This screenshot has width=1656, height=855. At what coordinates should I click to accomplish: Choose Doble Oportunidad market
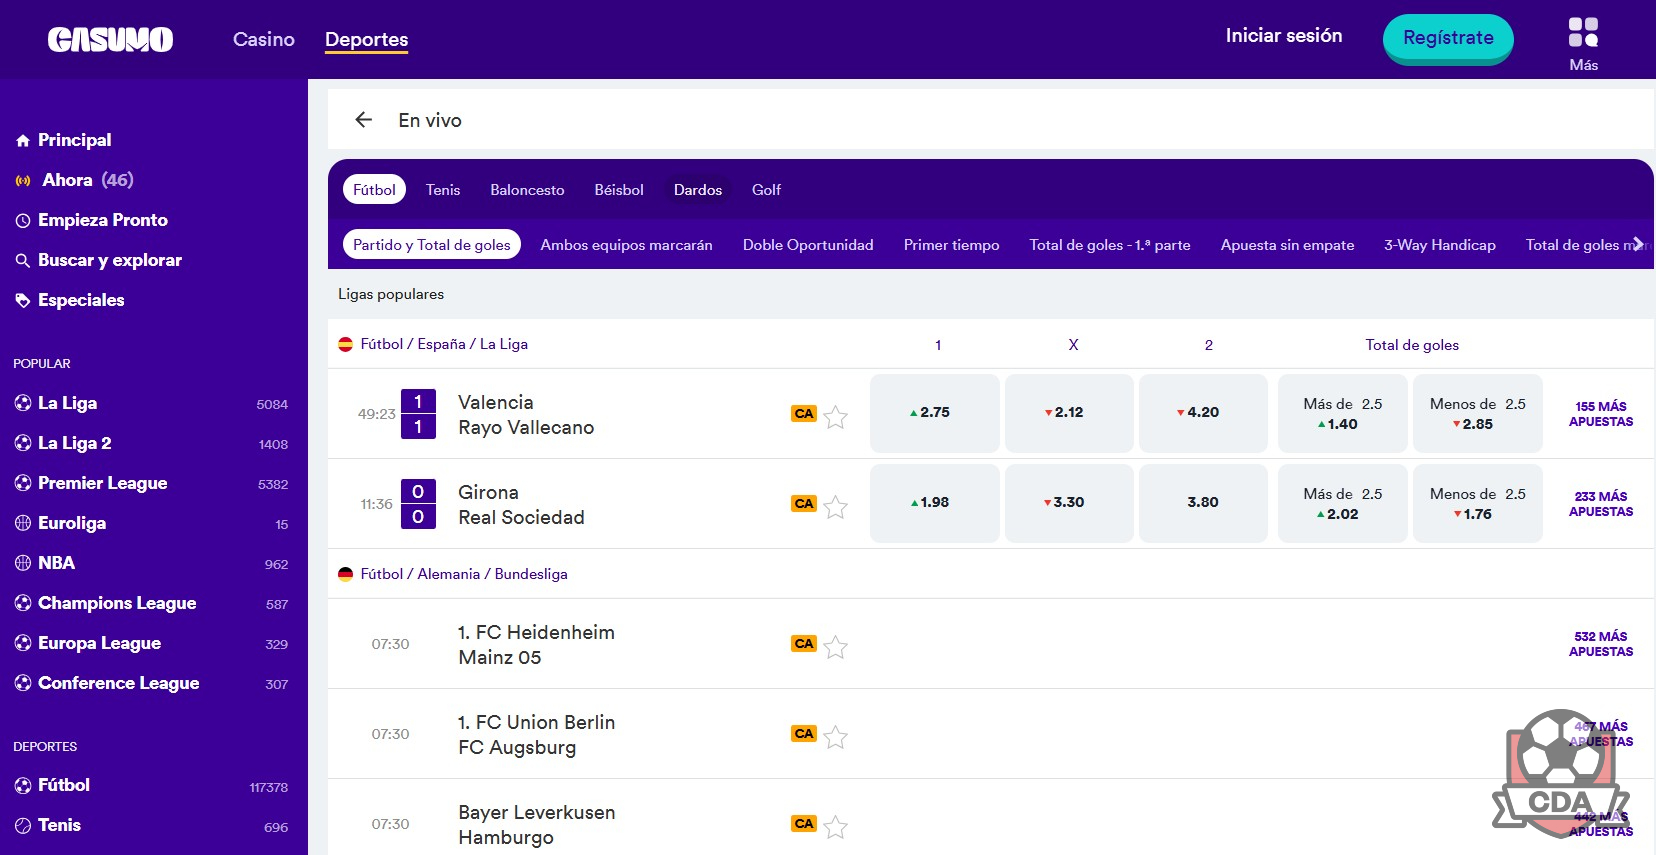click(x=808, y=244)
